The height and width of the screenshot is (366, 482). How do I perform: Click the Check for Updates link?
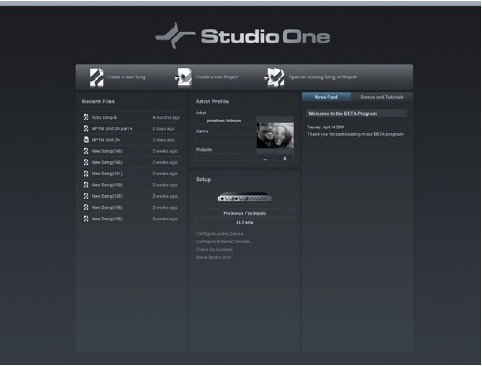[x=214, y=250]
